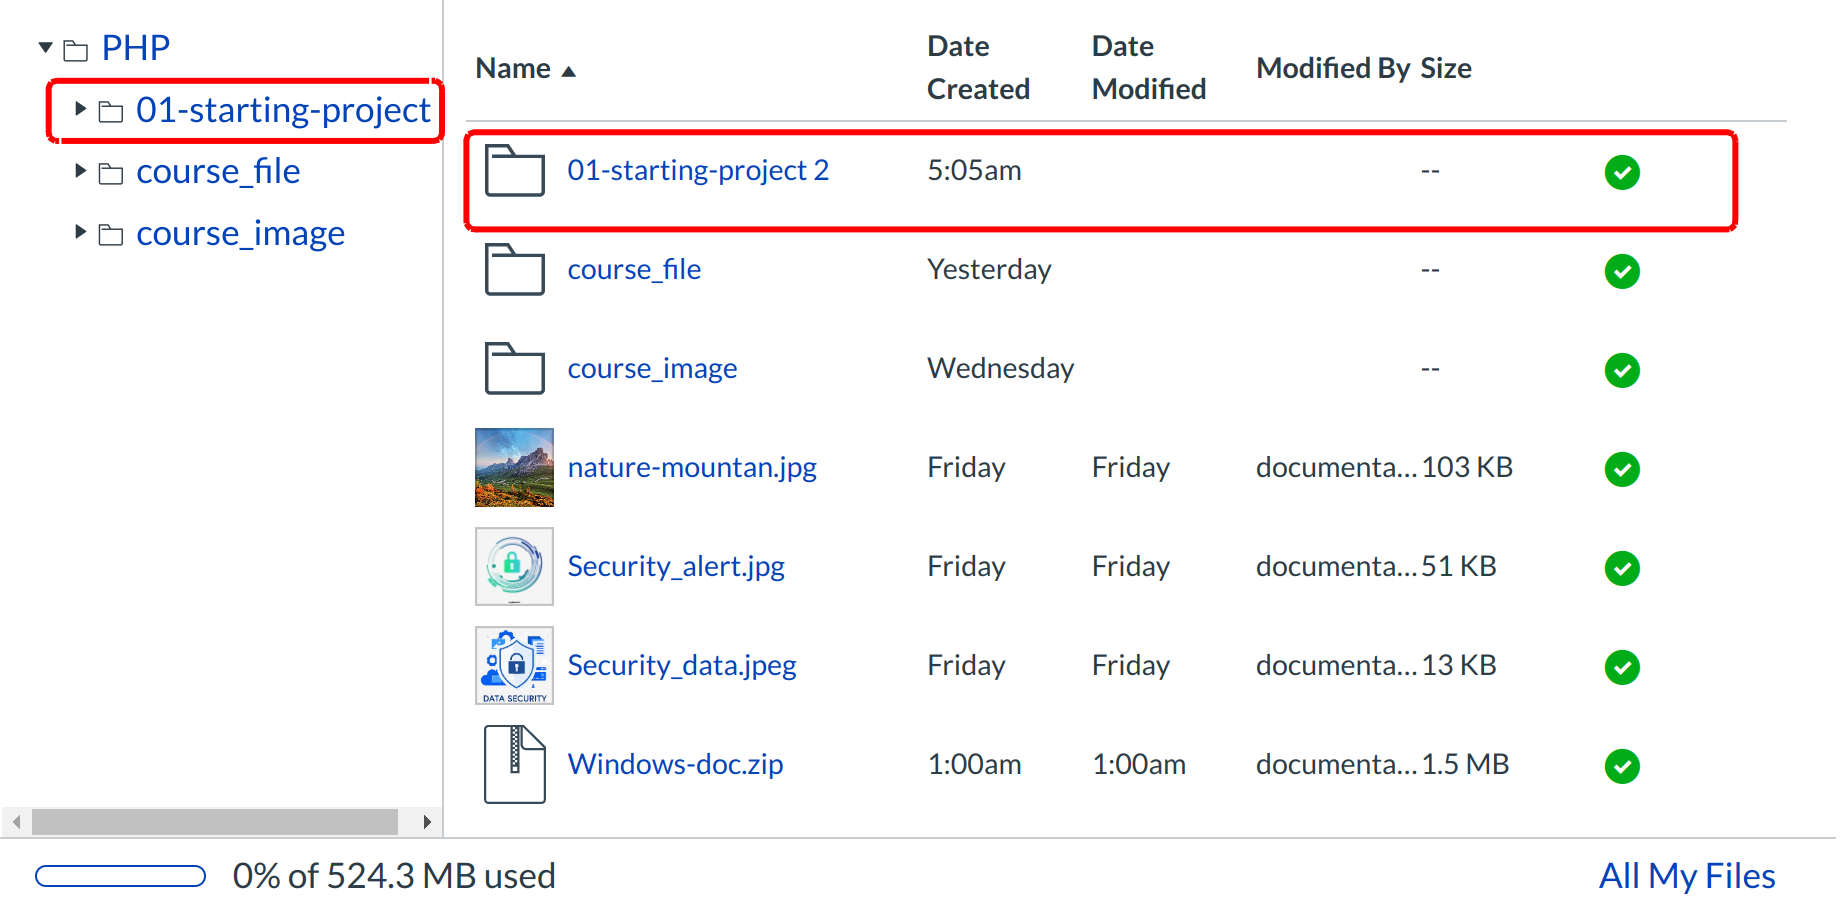
Task: Click the storage usage progress bar
Action: 120,876
